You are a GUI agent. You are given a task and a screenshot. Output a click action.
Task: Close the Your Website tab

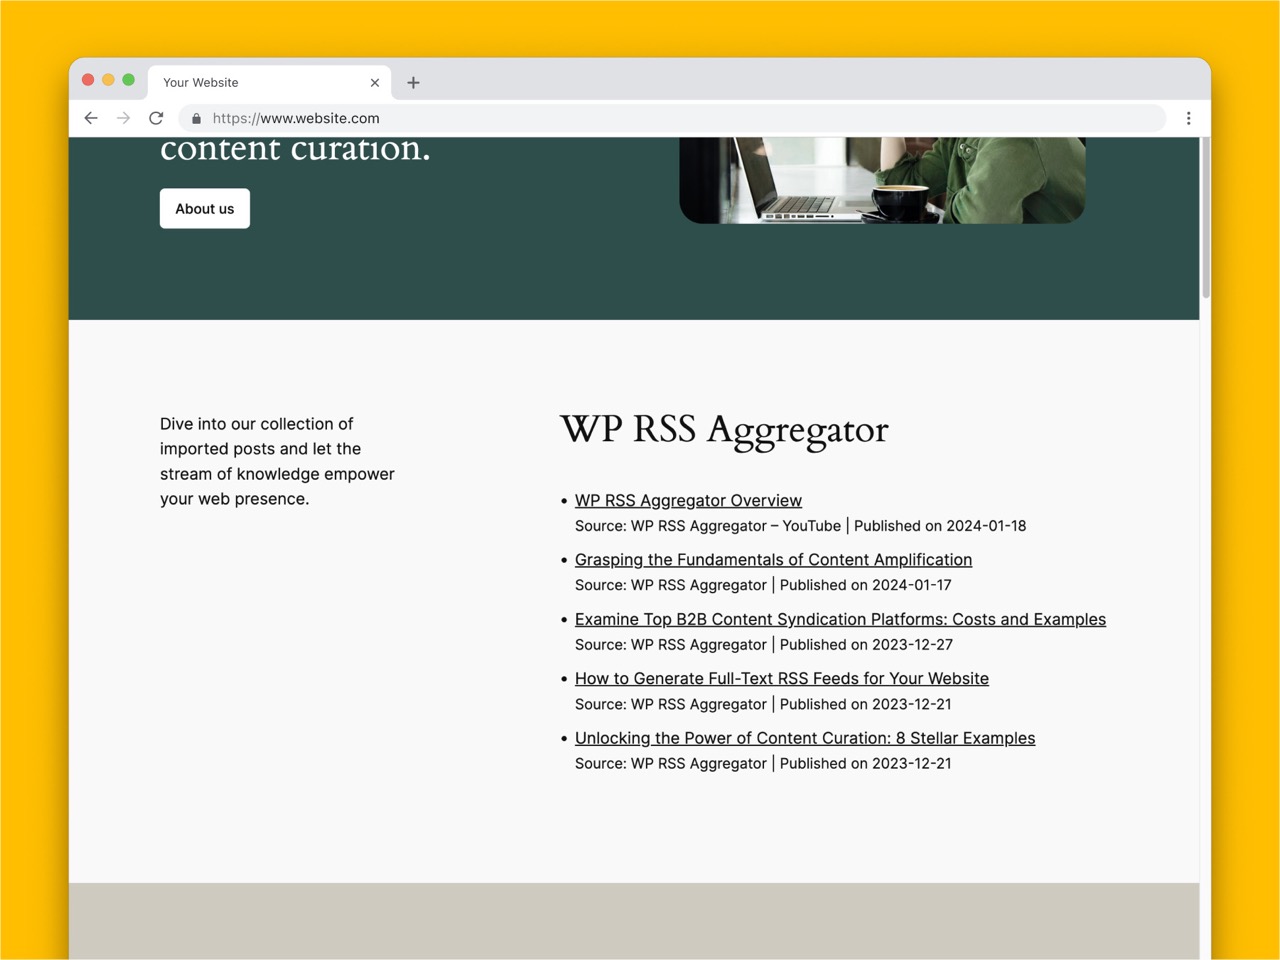375,83
